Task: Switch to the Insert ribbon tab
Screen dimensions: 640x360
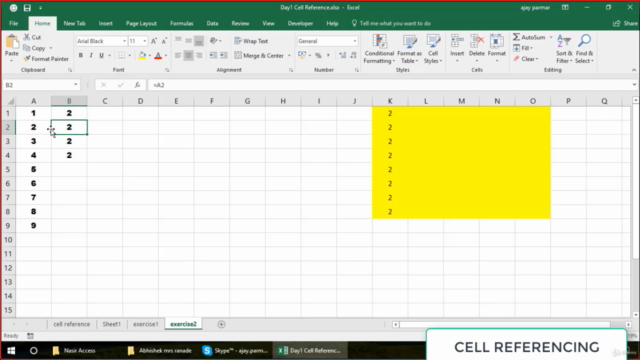Action: (105, 23)
